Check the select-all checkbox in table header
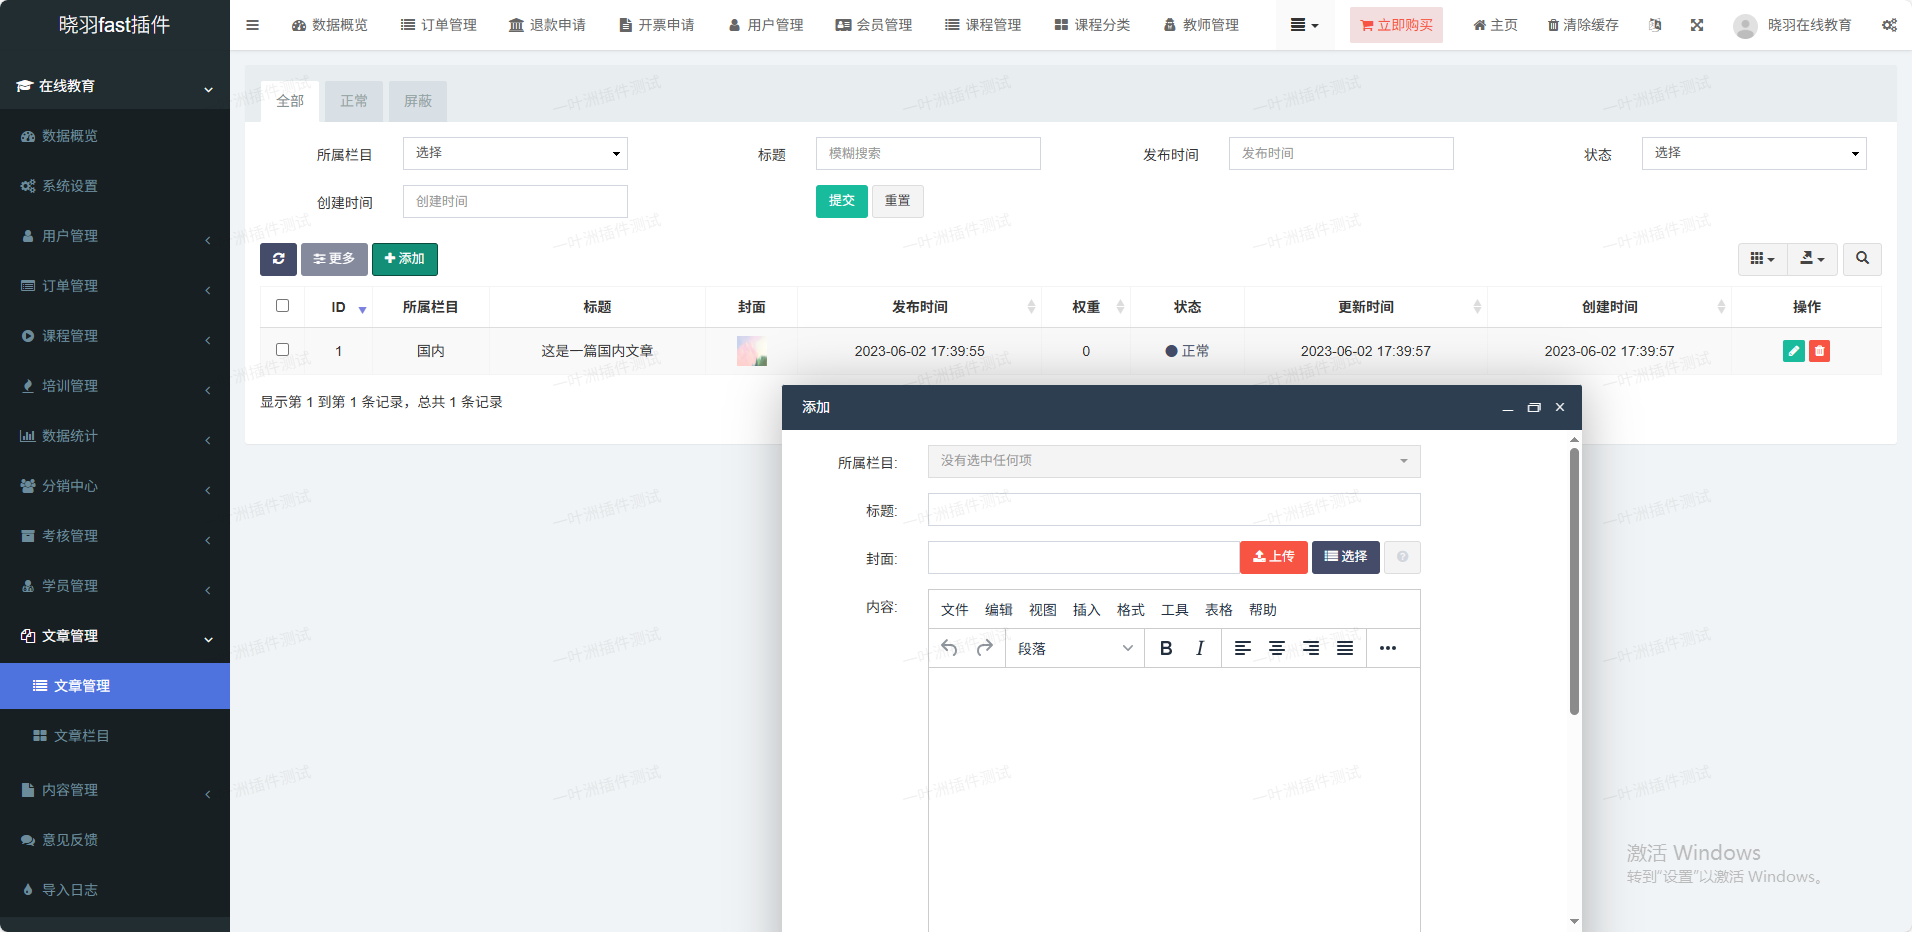The image size is (1912, 932). (282, 306)
